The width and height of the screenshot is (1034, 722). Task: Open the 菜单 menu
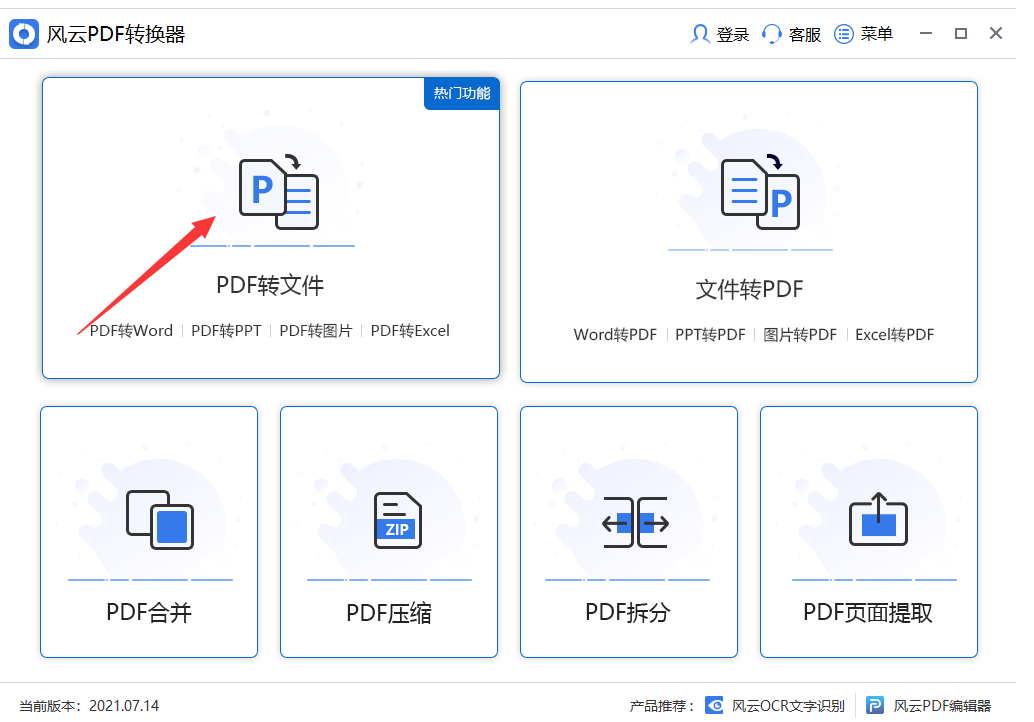864,34
